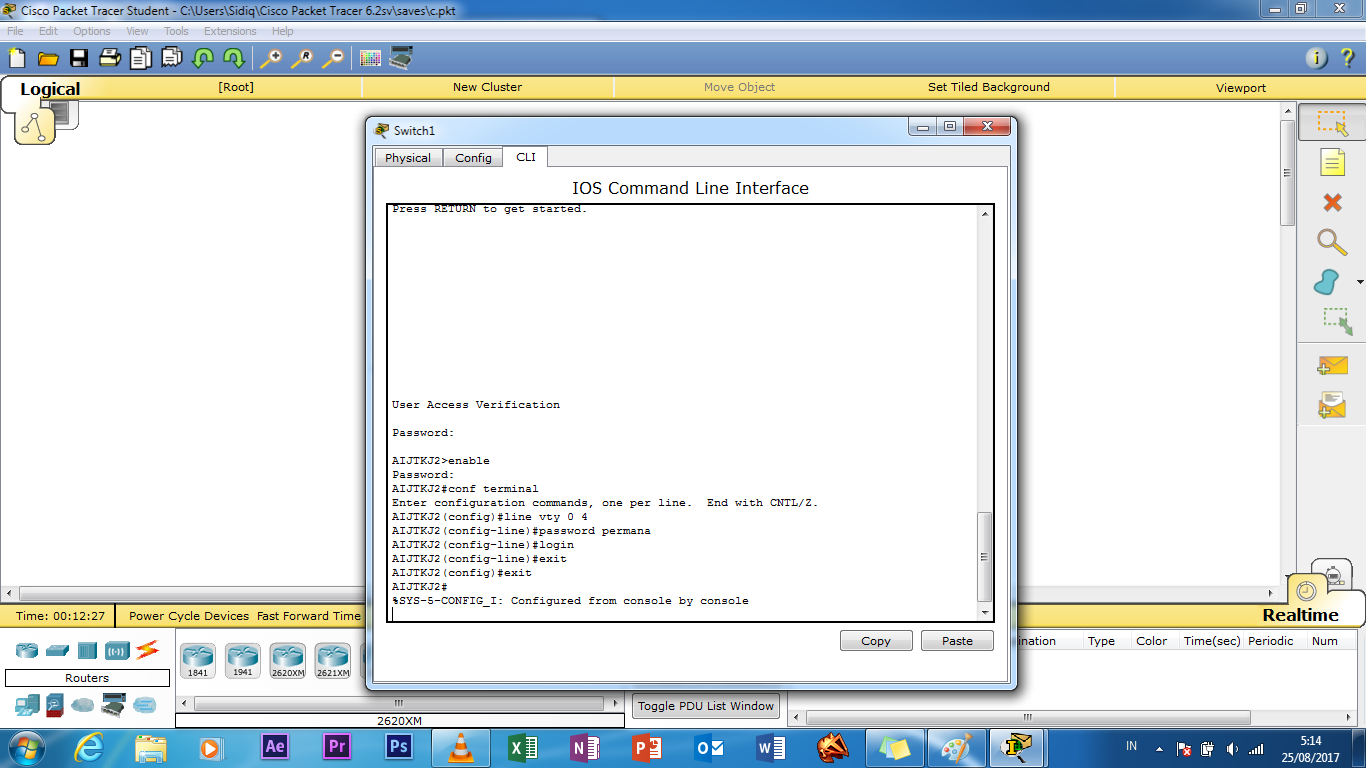
Task: Open the Options menu
Action: click(92, 31)
